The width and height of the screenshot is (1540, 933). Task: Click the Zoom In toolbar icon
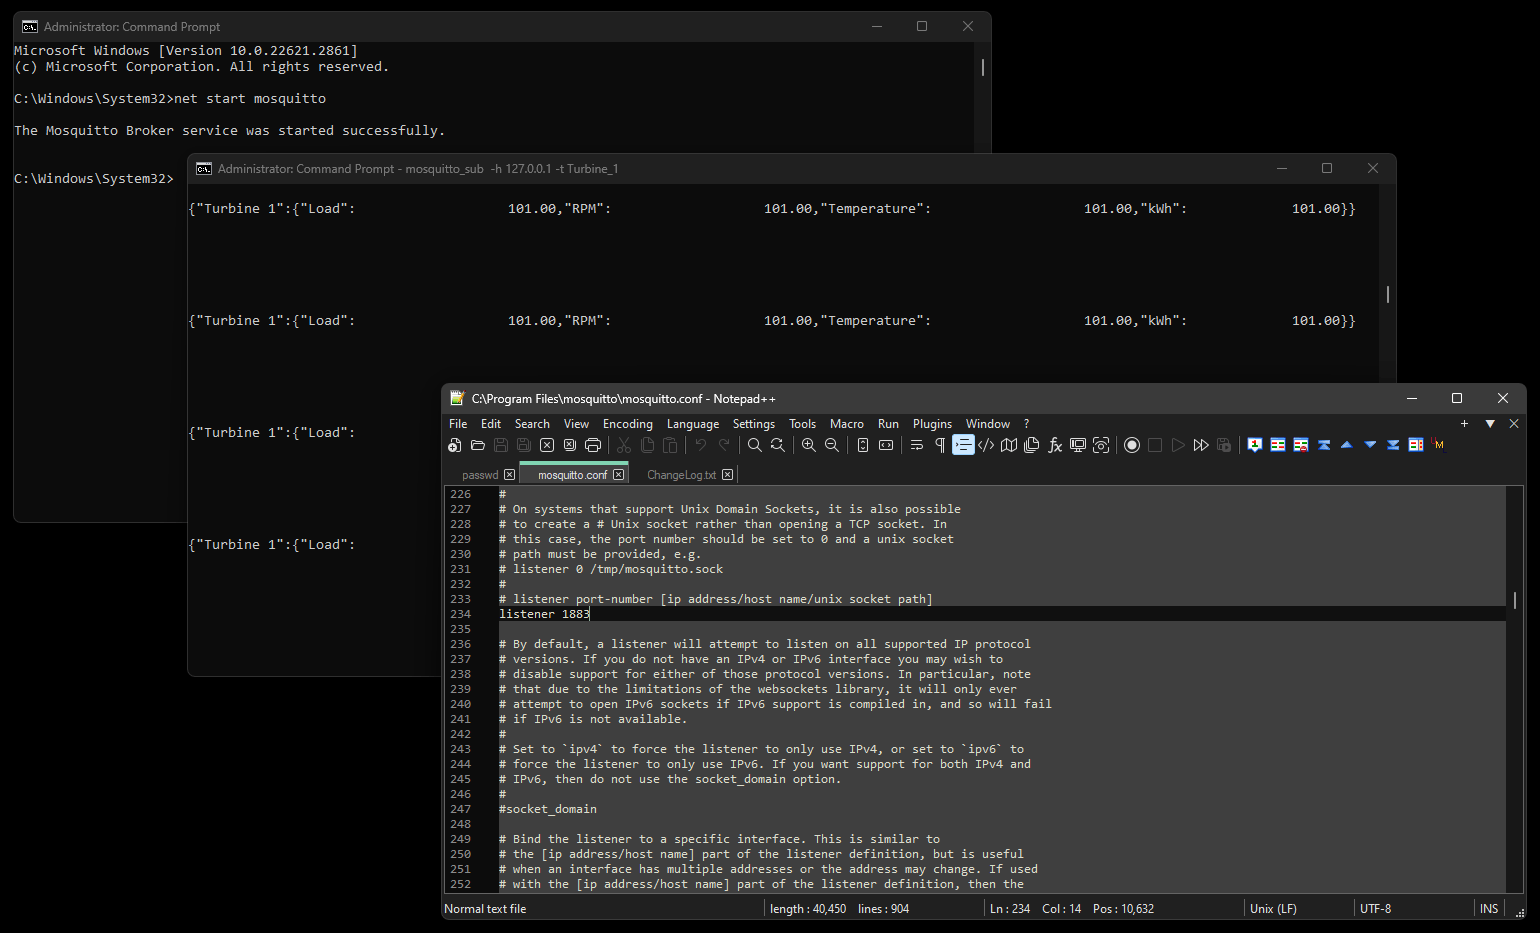(808, 445)
